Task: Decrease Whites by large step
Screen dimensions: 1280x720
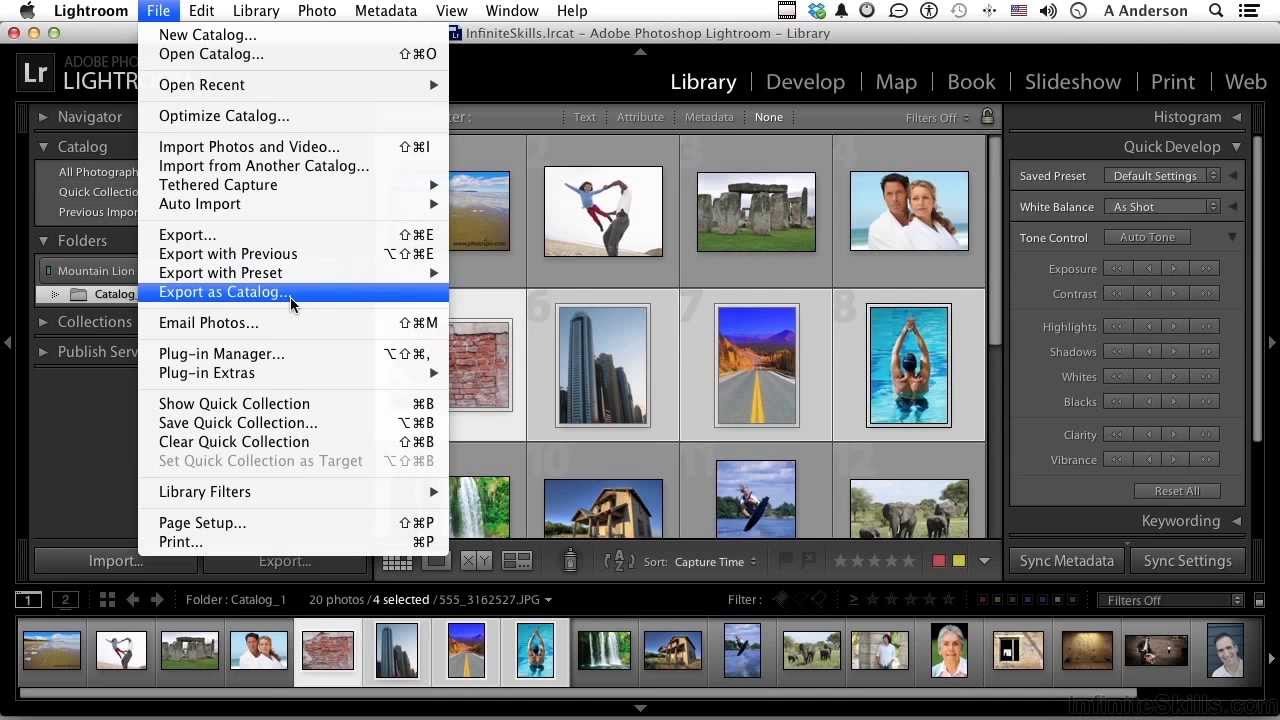Action: pyautogui.click(x=1117, y=376)
